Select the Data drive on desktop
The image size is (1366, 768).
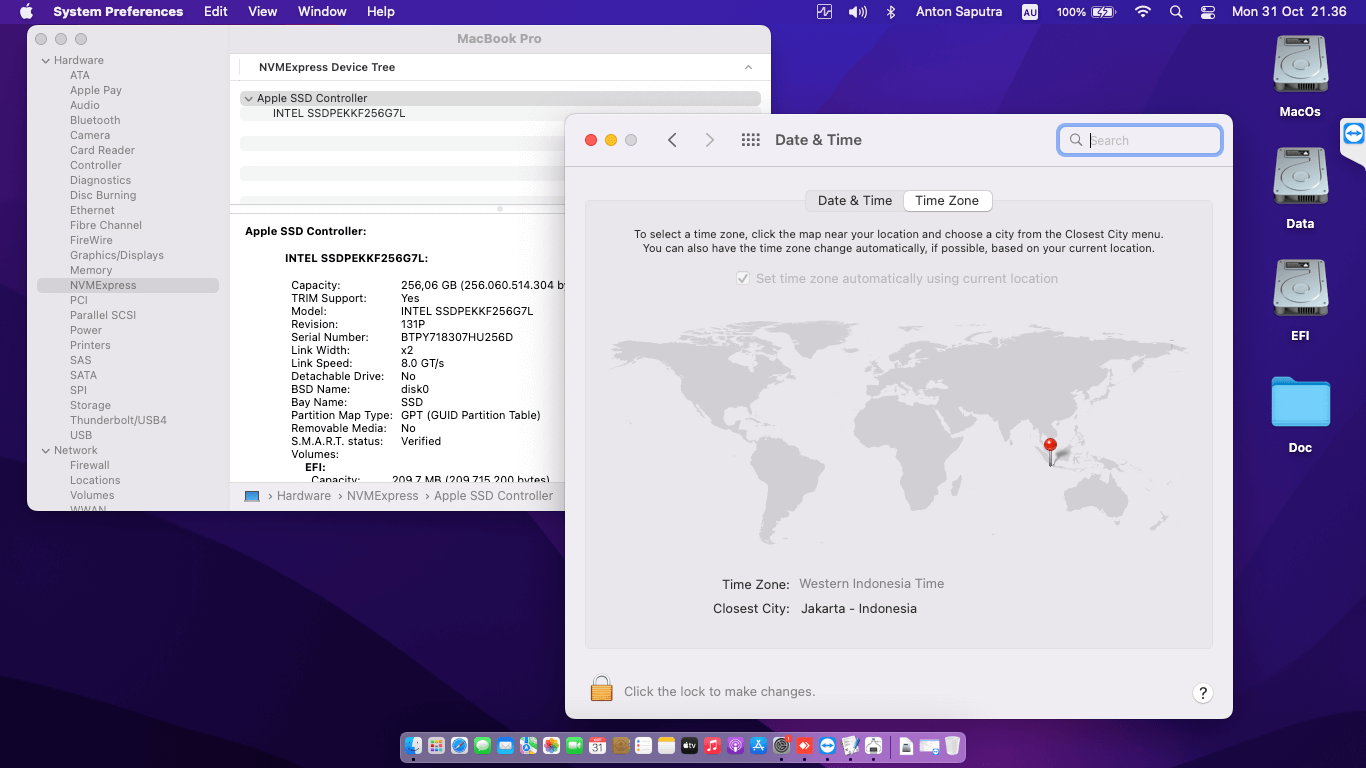pyautogui.click(x=1300, y=188)
